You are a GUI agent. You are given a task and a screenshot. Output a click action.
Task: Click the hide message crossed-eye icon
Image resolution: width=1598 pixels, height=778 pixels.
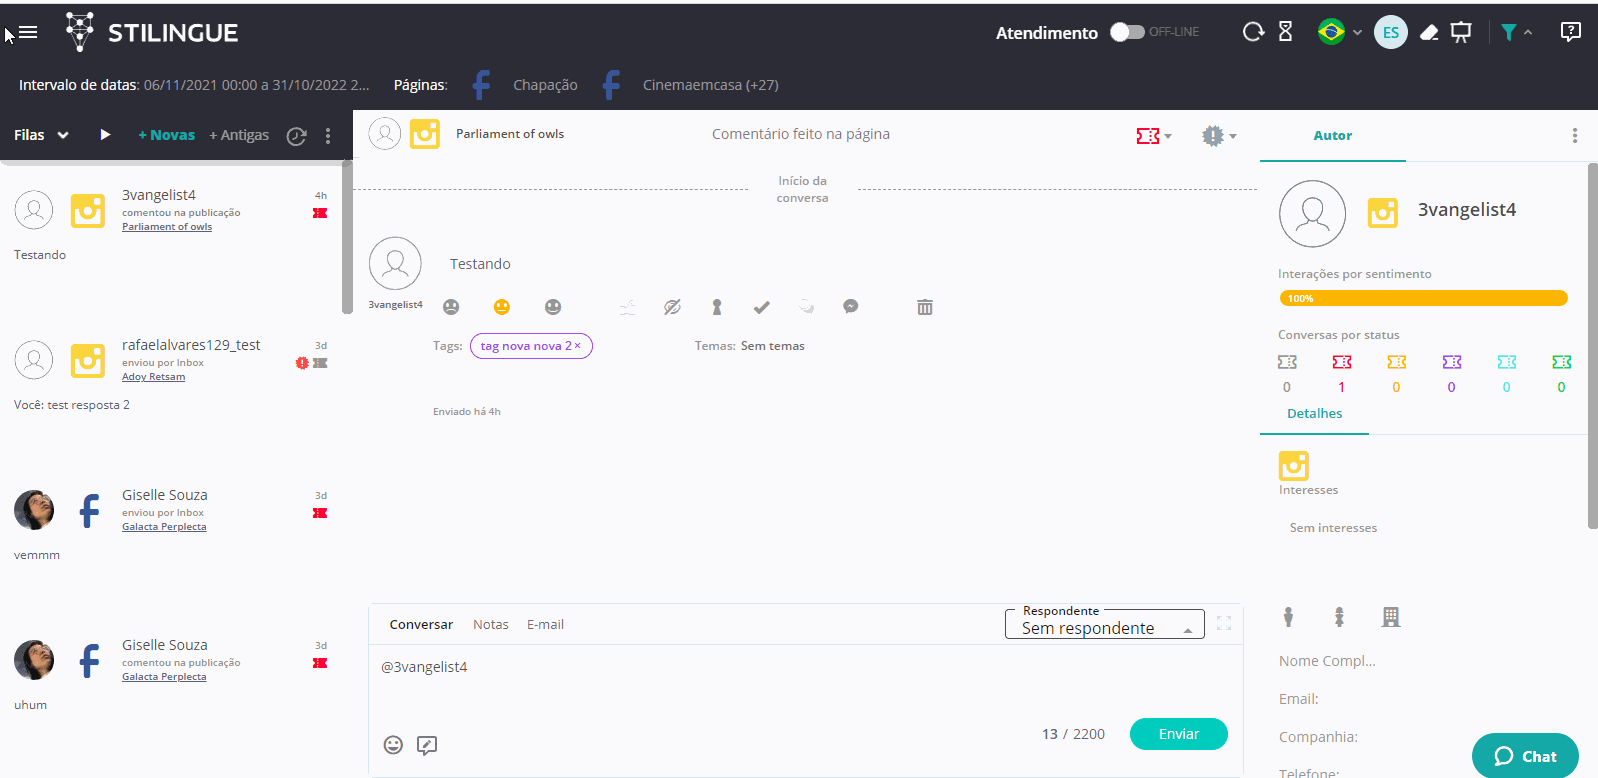click(x=672, y=307)
